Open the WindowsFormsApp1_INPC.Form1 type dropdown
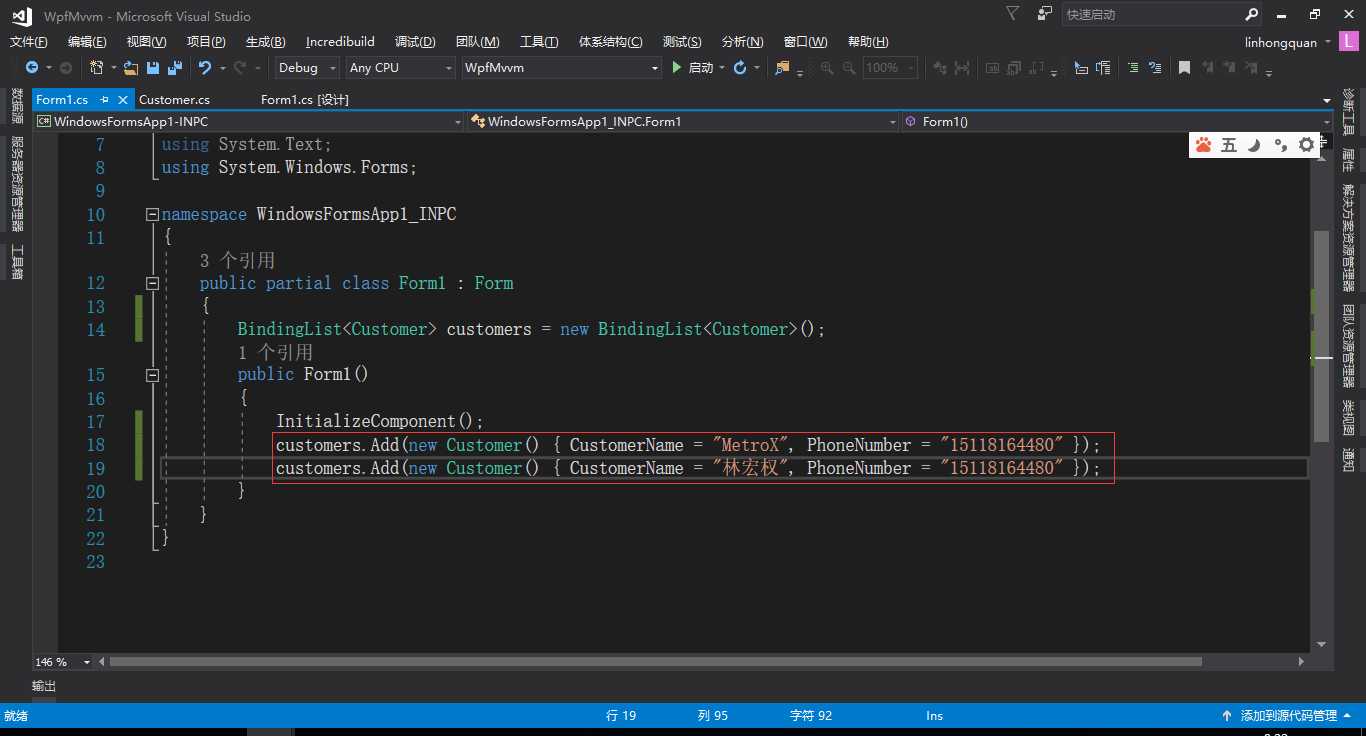Screen dimensions: 1366x736 pyautogui.click(x=683, y=121)
